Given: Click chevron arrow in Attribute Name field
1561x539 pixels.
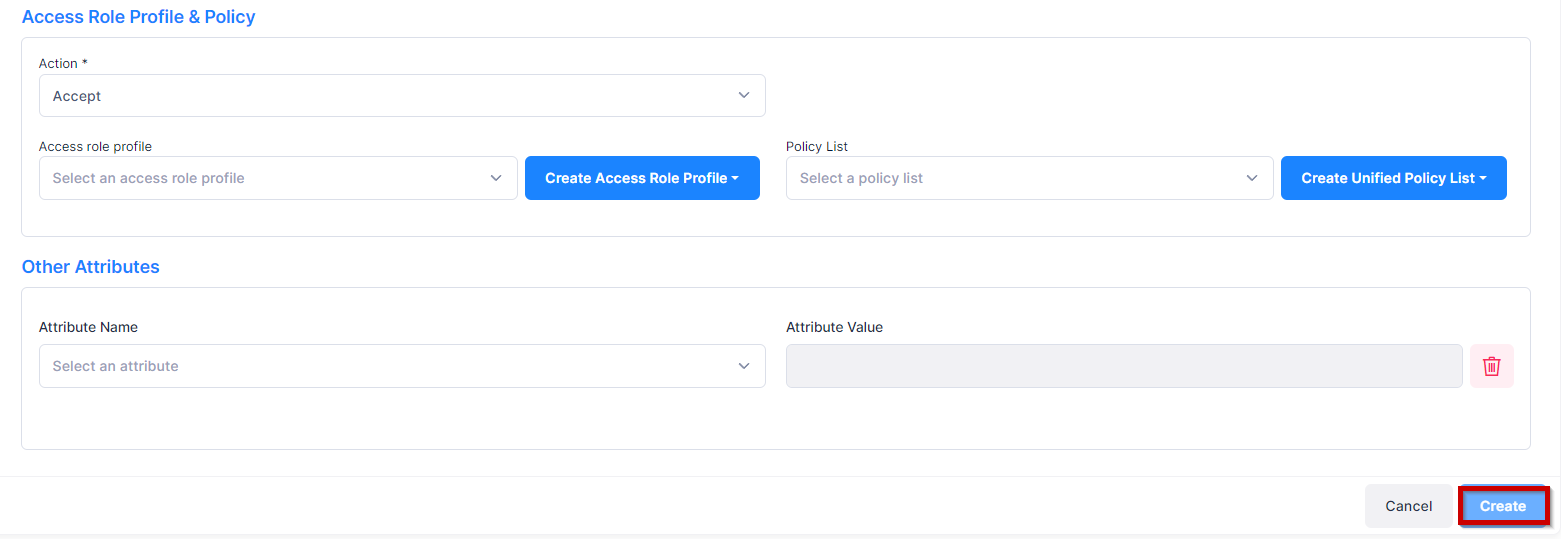Looking at the screenshot, I should tap(743, 366).
